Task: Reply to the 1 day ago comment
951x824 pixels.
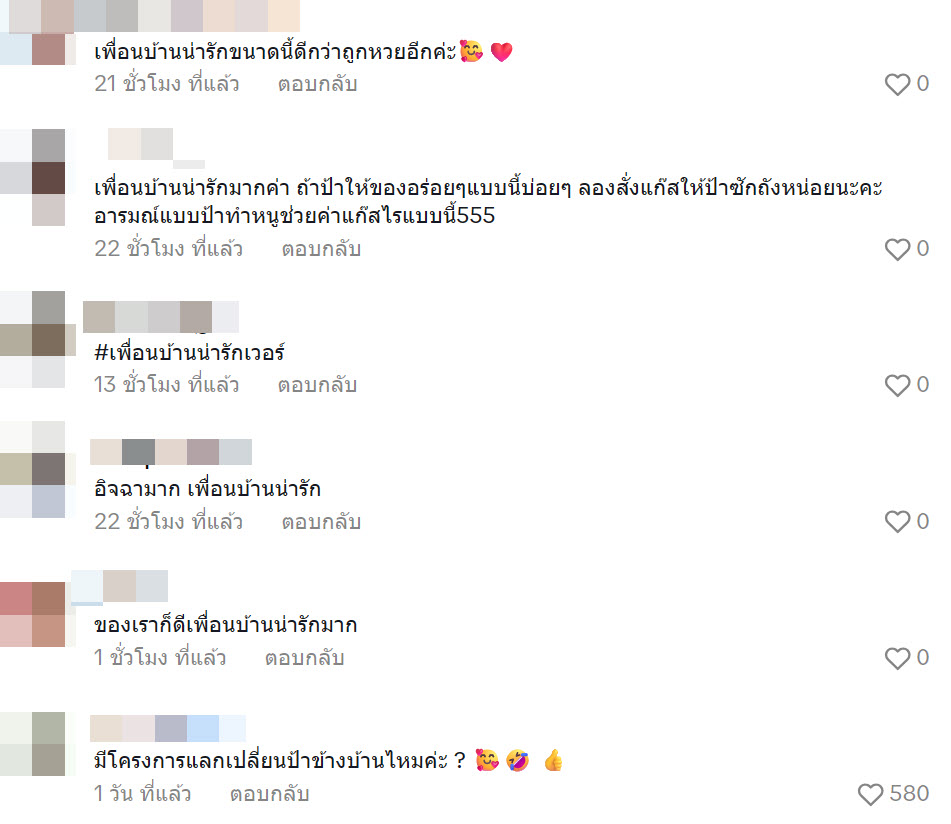Action: (269, 794)
